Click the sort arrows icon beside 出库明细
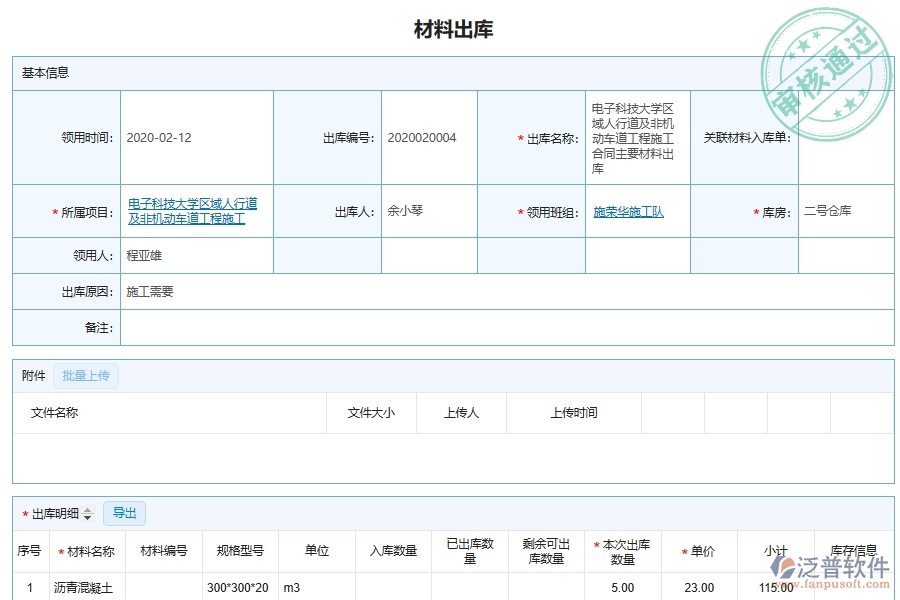This screenshot has width=900, height=600. pos(88,513)
